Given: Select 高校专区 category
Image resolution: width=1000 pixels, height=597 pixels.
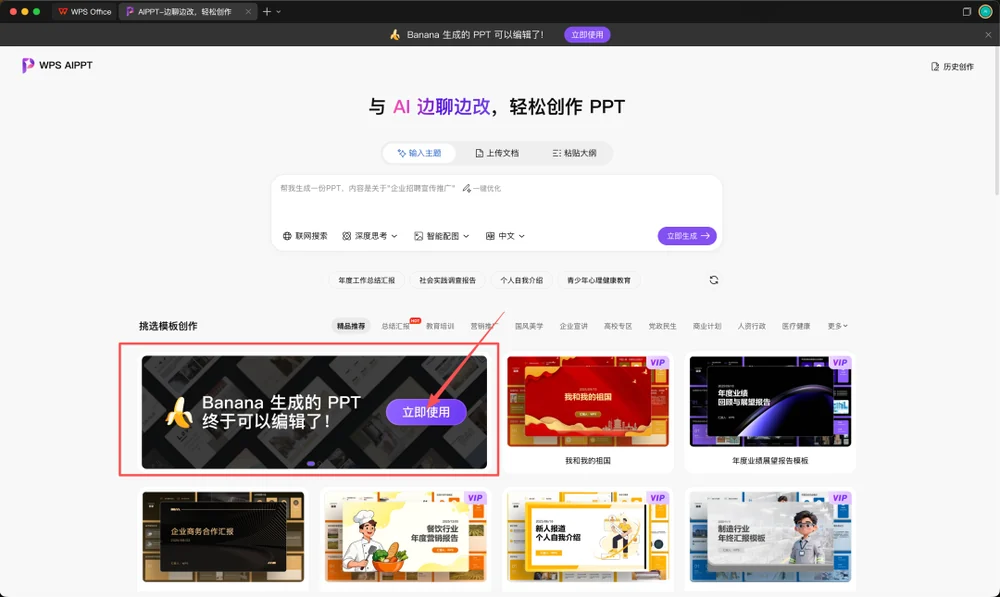Looking at the screenshot, I should (618, 326).
